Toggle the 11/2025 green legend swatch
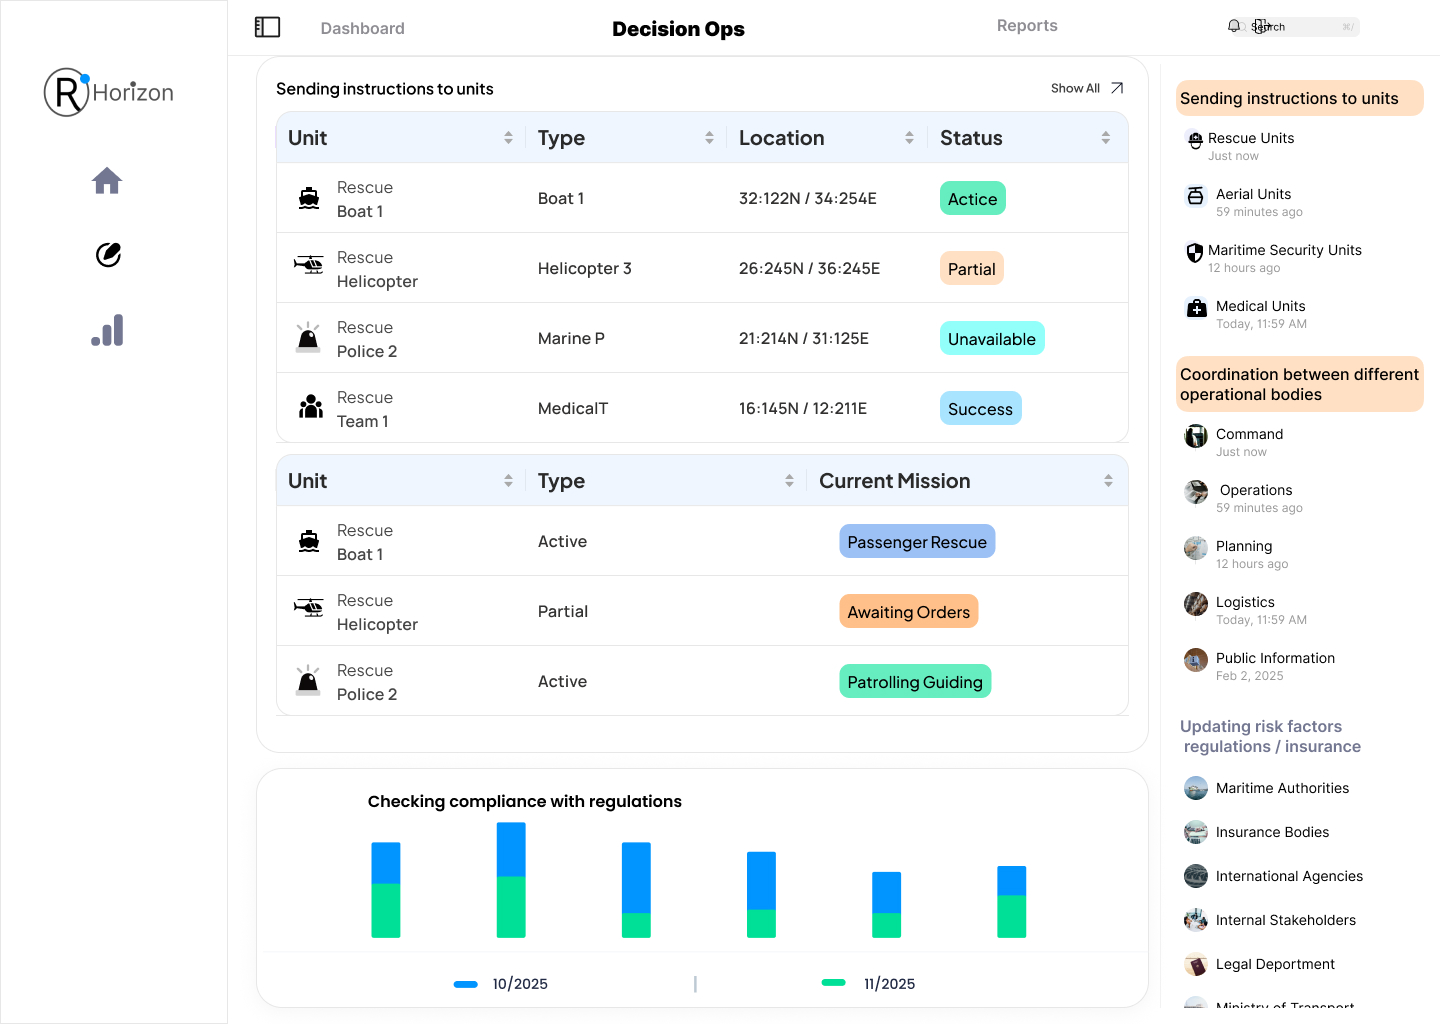The height and width of the screenshot is (1024, 1440). click(833, 983)
